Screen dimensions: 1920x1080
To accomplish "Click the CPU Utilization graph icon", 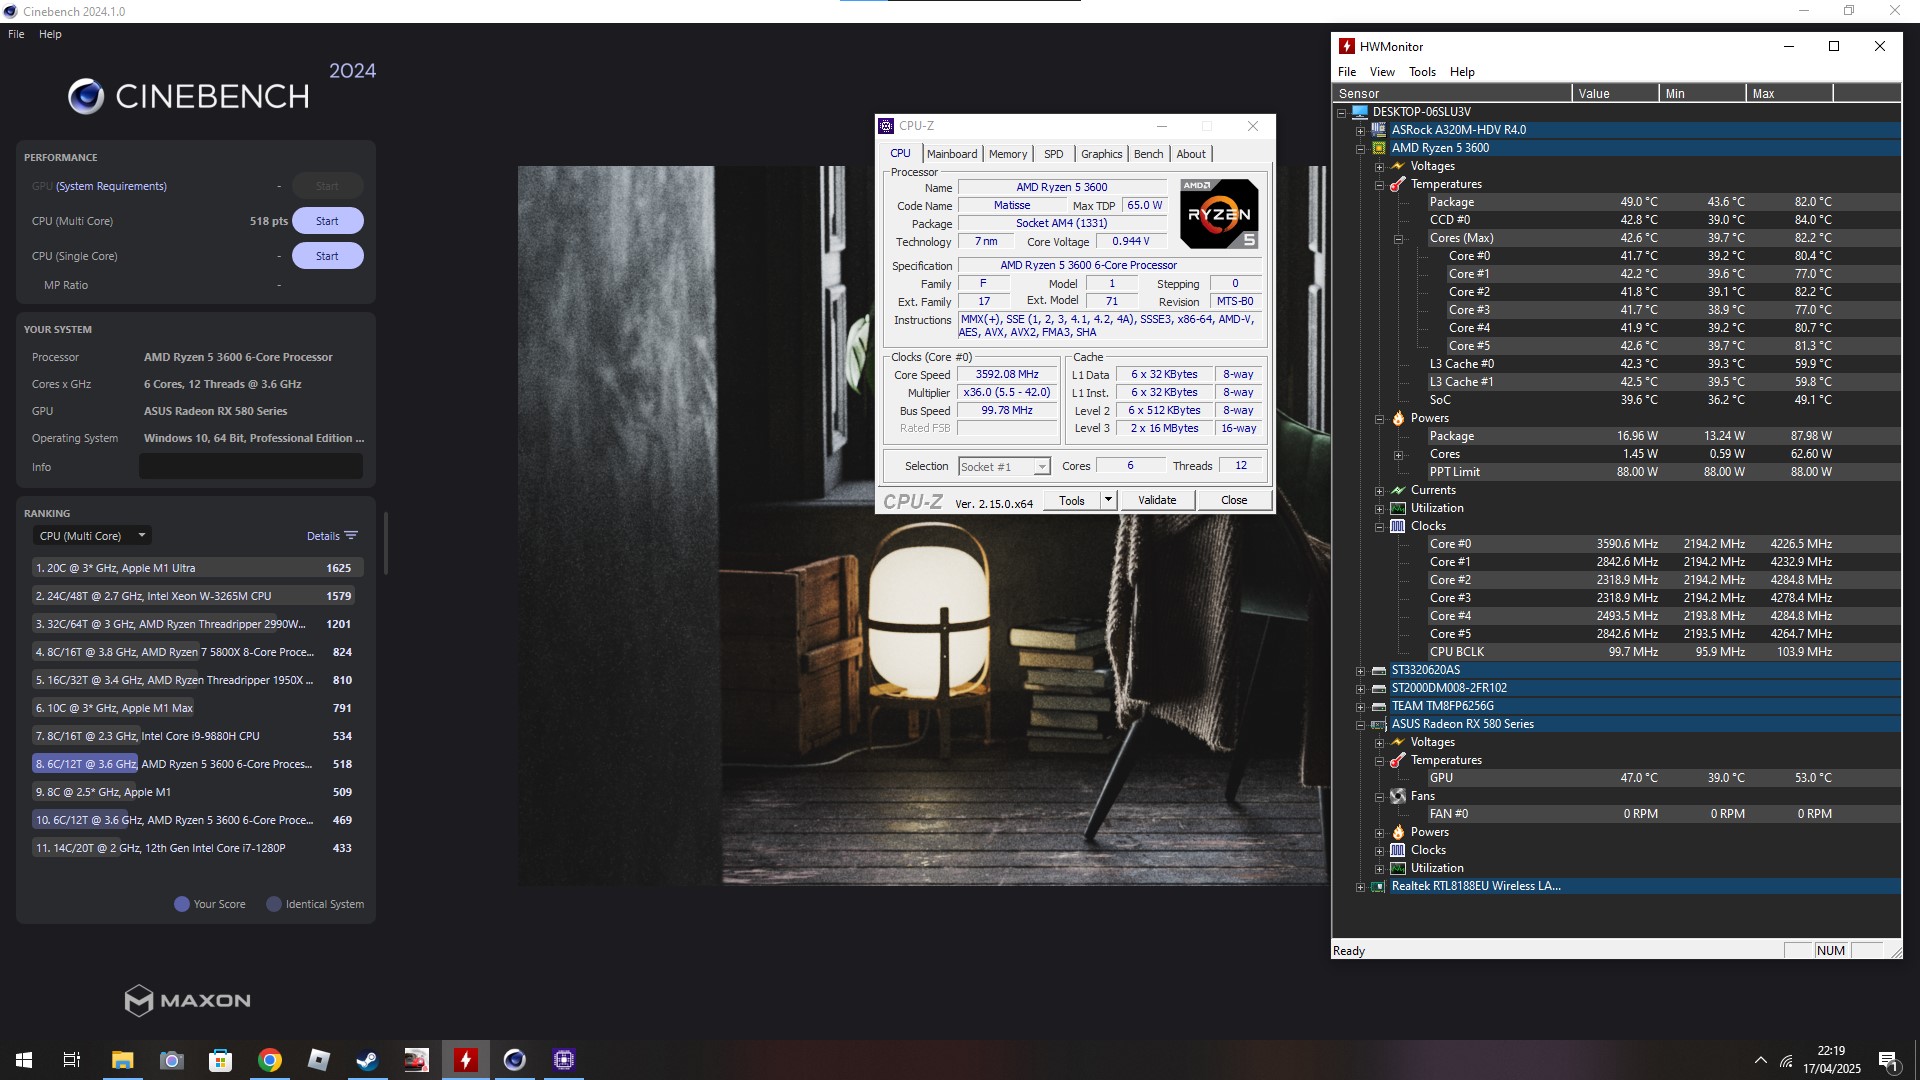I will 1398,508.
